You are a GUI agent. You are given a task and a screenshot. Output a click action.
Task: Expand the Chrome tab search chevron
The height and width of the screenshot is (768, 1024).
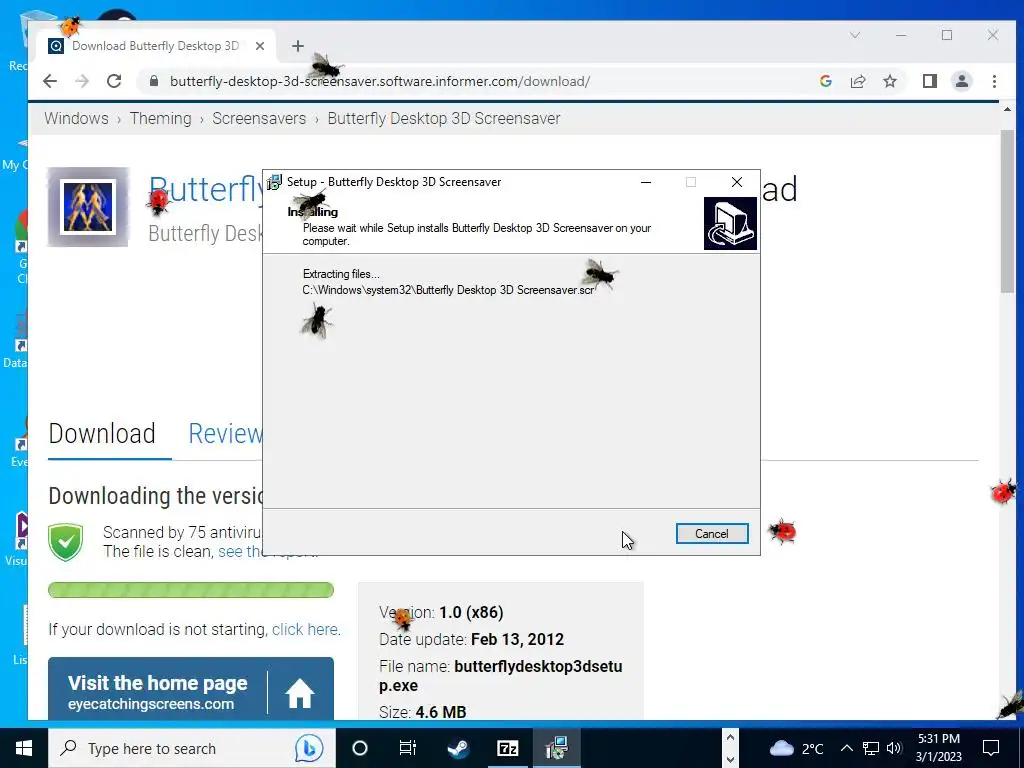855,35
